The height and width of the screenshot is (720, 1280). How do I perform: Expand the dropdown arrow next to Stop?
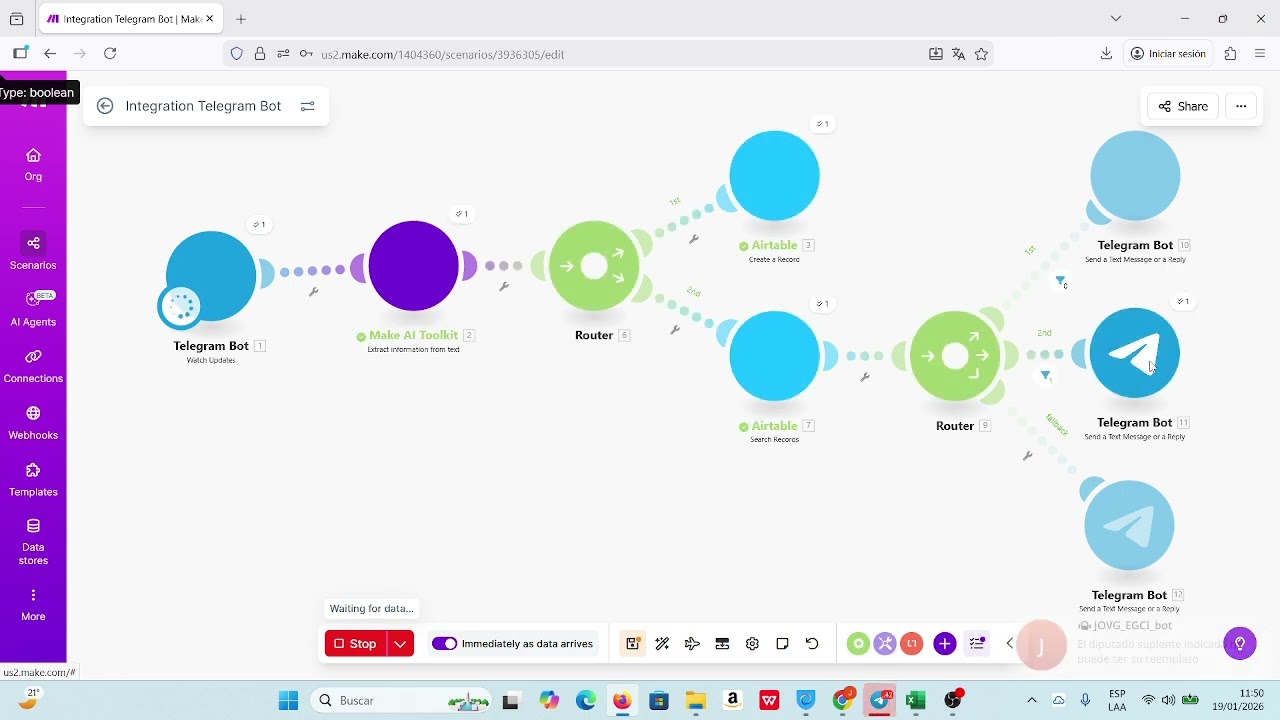pos(400,644)
